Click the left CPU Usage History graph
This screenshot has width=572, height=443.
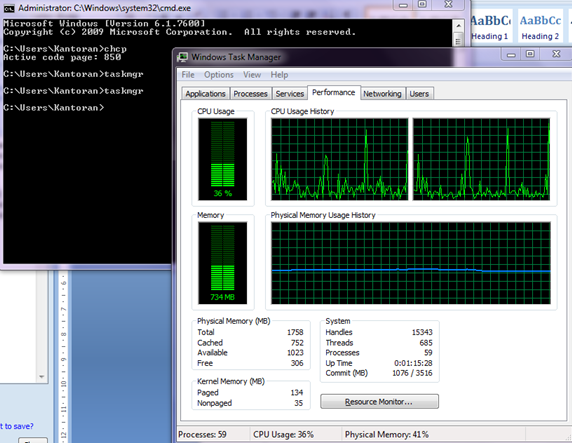coord(340,159)
